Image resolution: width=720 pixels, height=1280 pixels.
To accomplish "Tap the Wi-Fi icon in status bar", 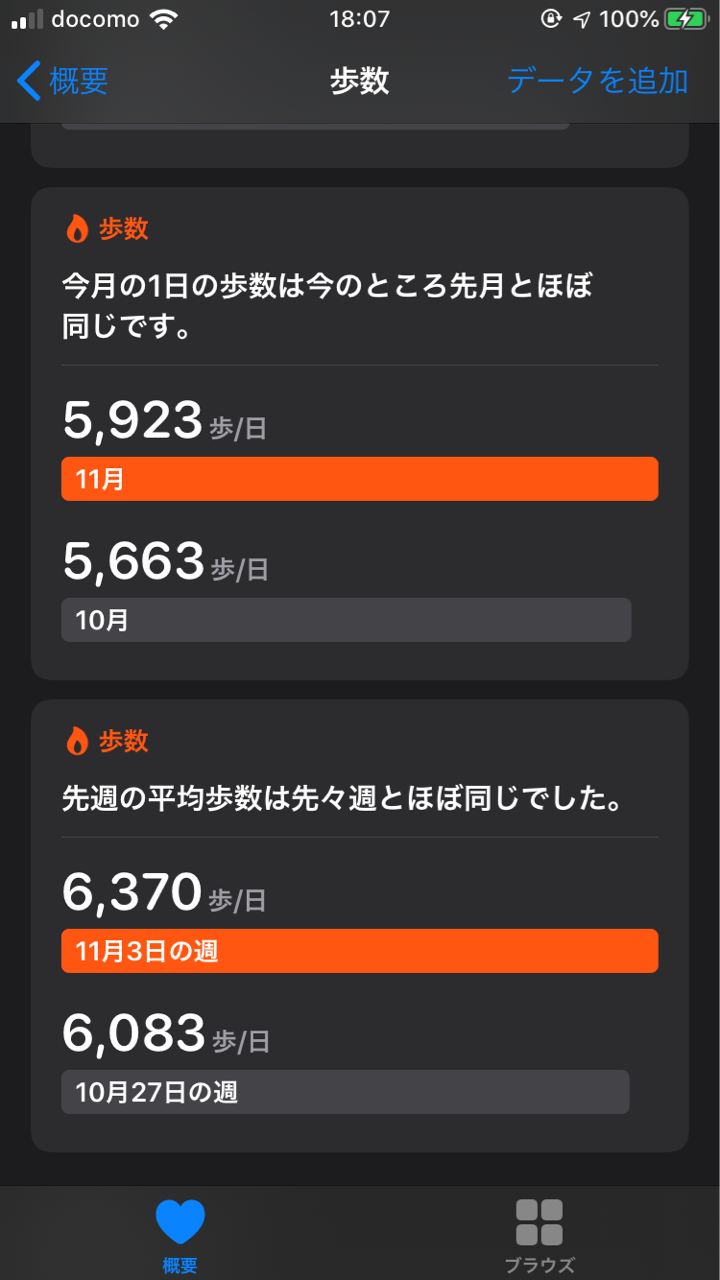I will coord(162,19).
